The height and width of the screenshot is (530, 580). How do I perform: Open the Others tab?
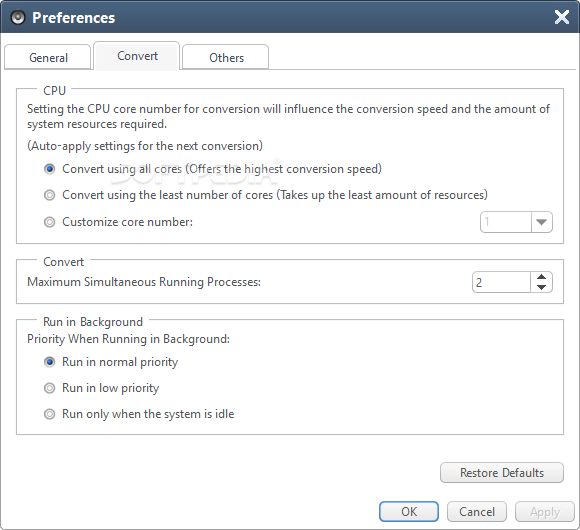(x=226, y=57)
